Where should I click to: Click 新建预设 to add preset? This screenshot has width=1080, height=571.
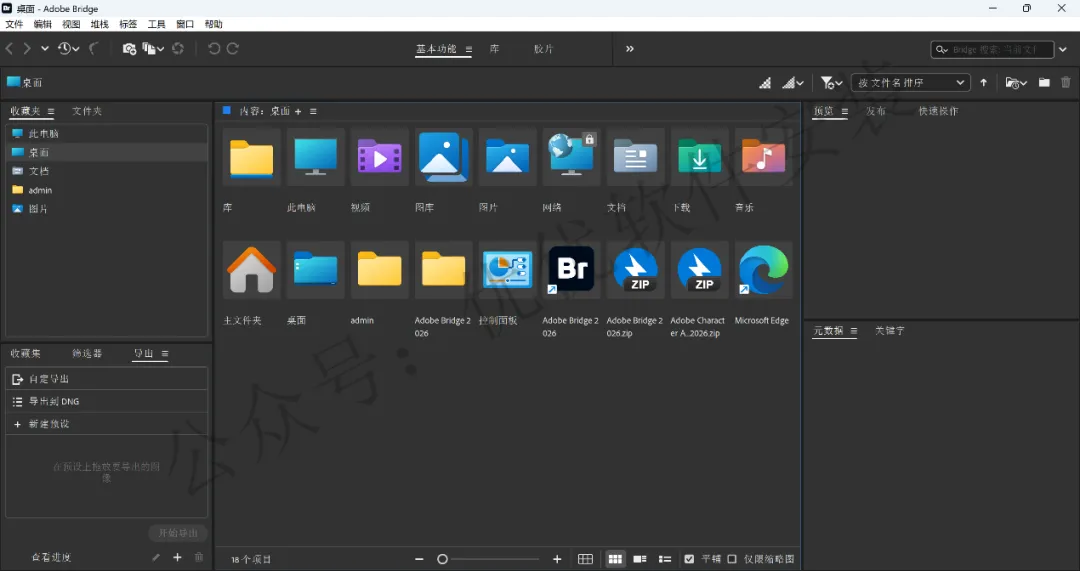[x=107, y=424]
